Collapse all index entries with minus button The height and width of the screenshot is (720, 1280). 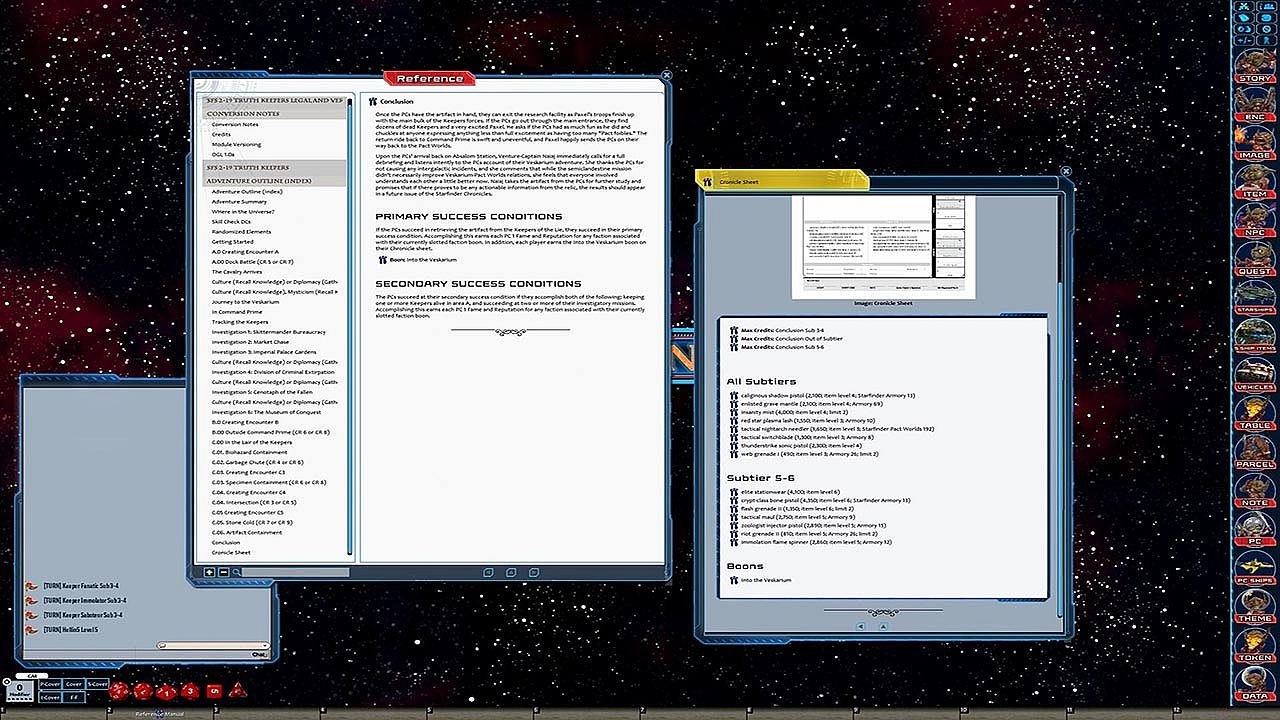[x=223, y=572]
